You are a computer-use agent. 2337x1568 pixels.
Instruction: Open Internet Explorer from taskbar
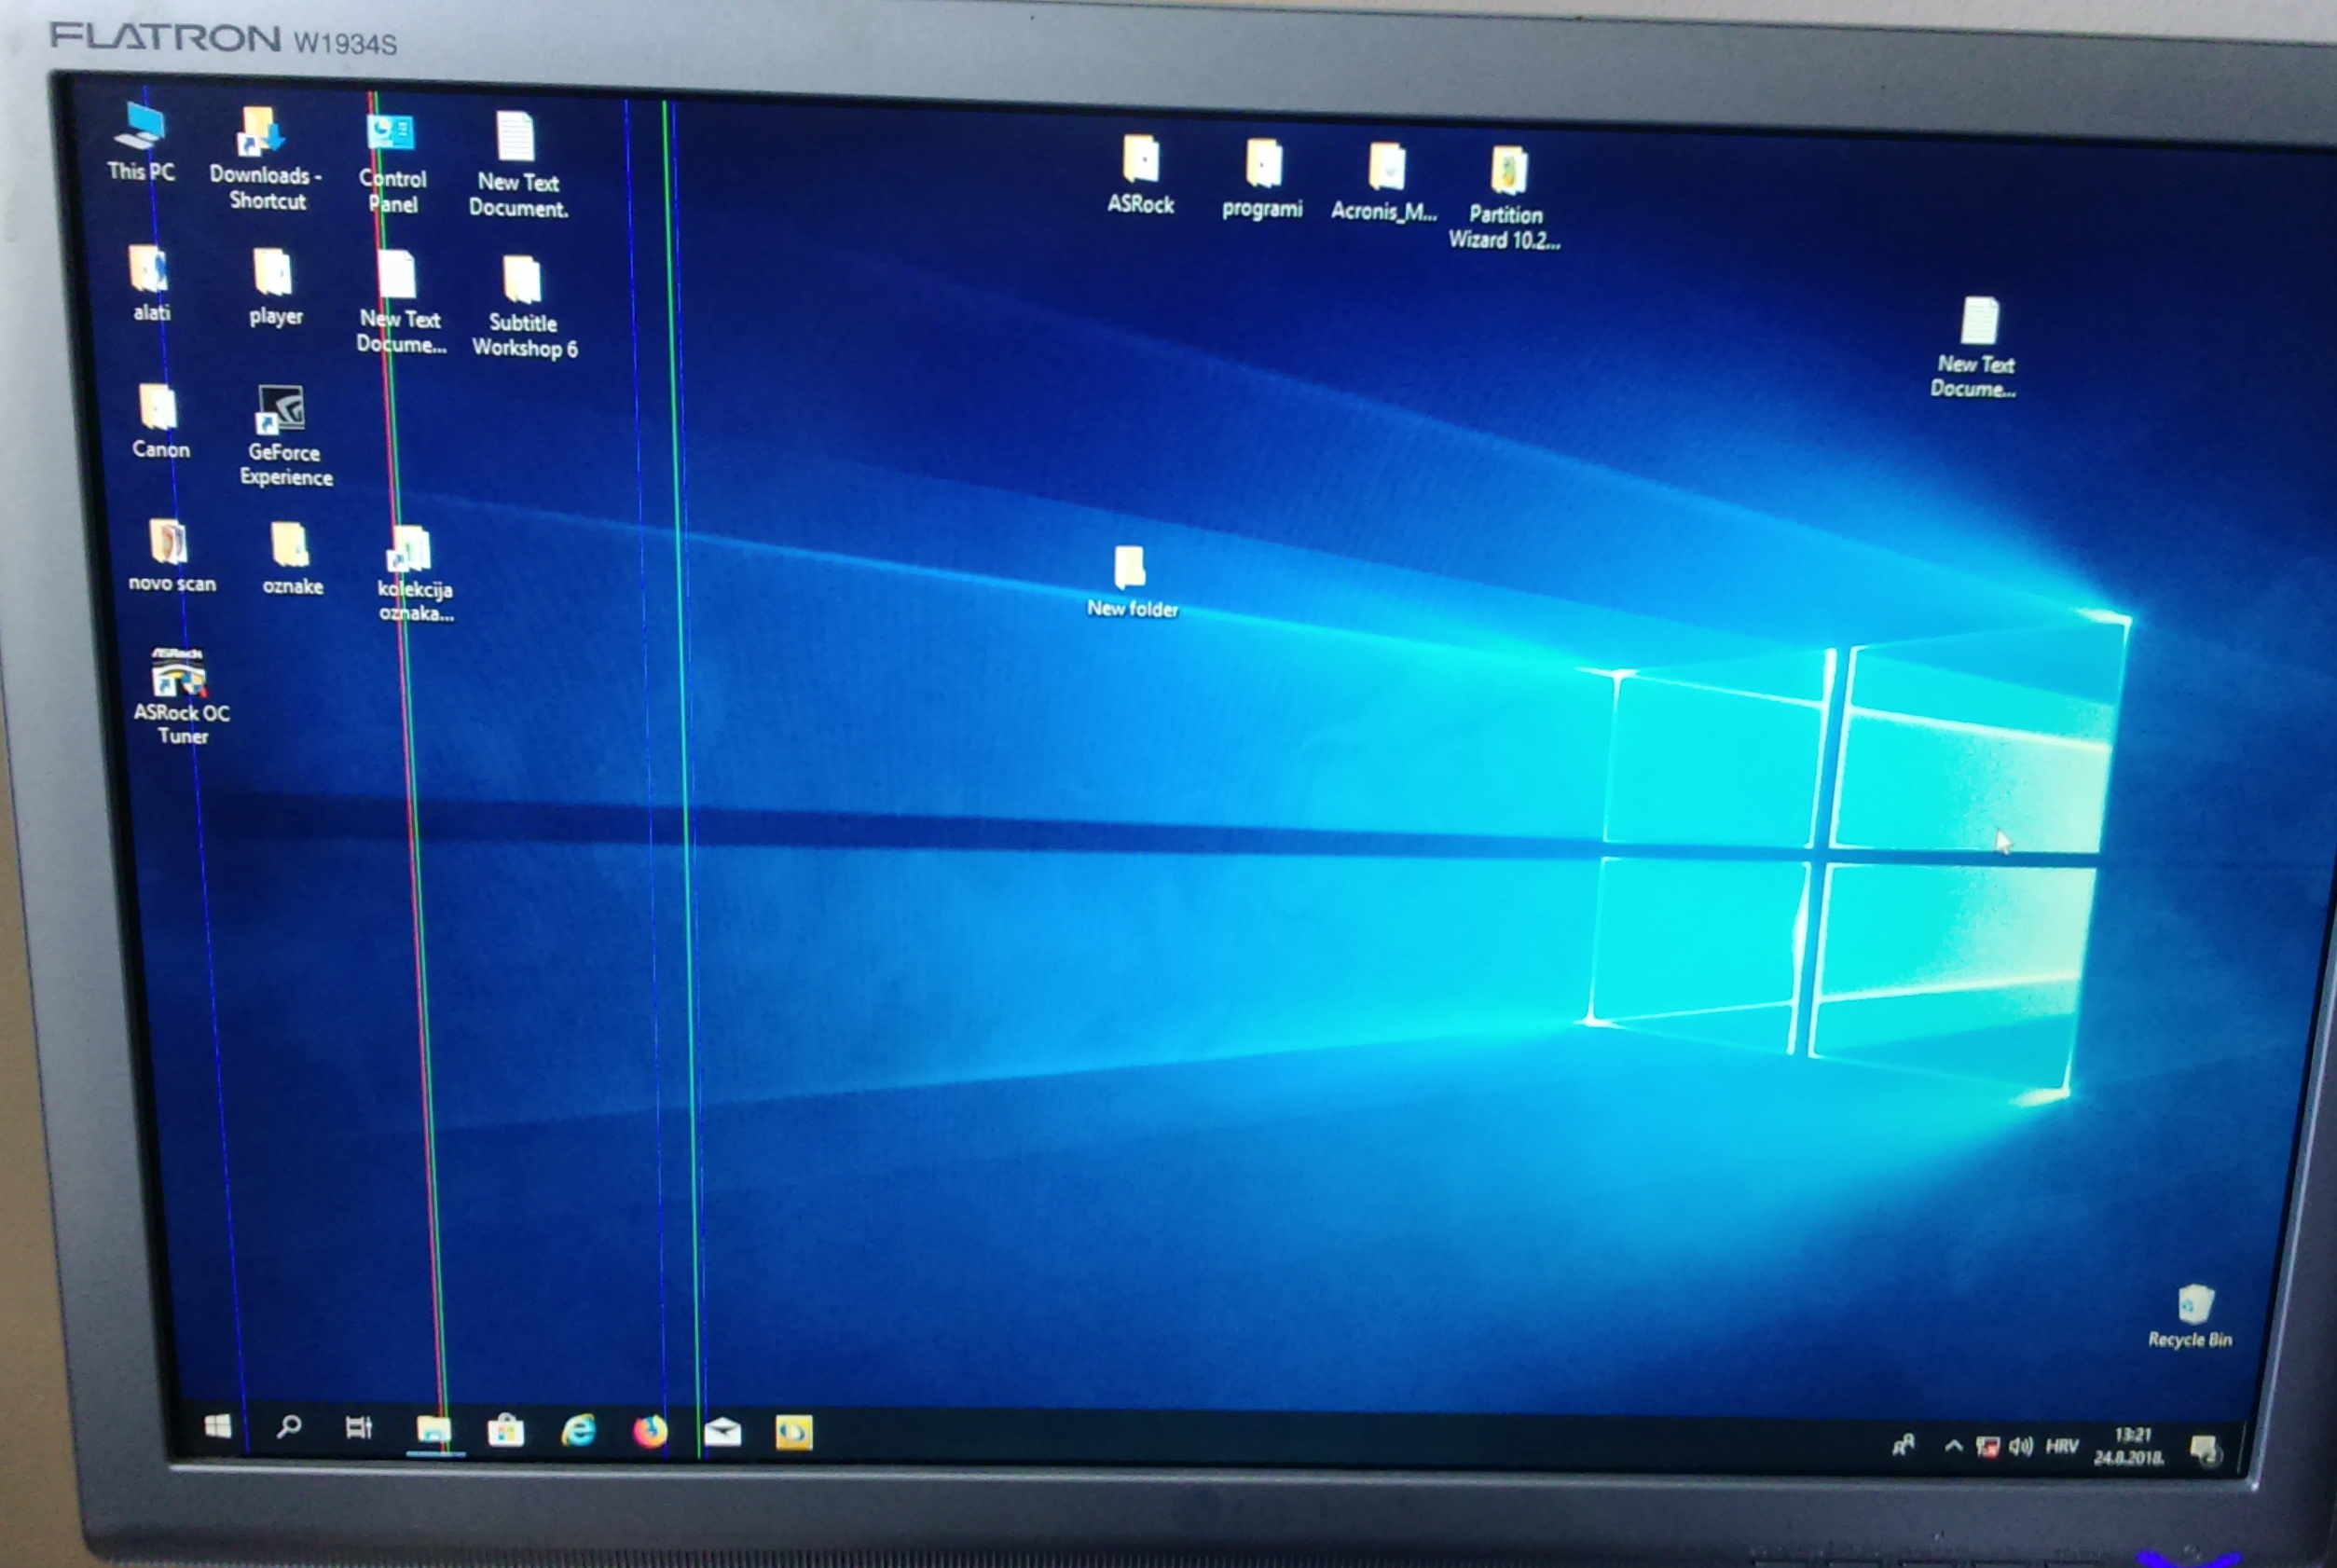coord(578,1431)
